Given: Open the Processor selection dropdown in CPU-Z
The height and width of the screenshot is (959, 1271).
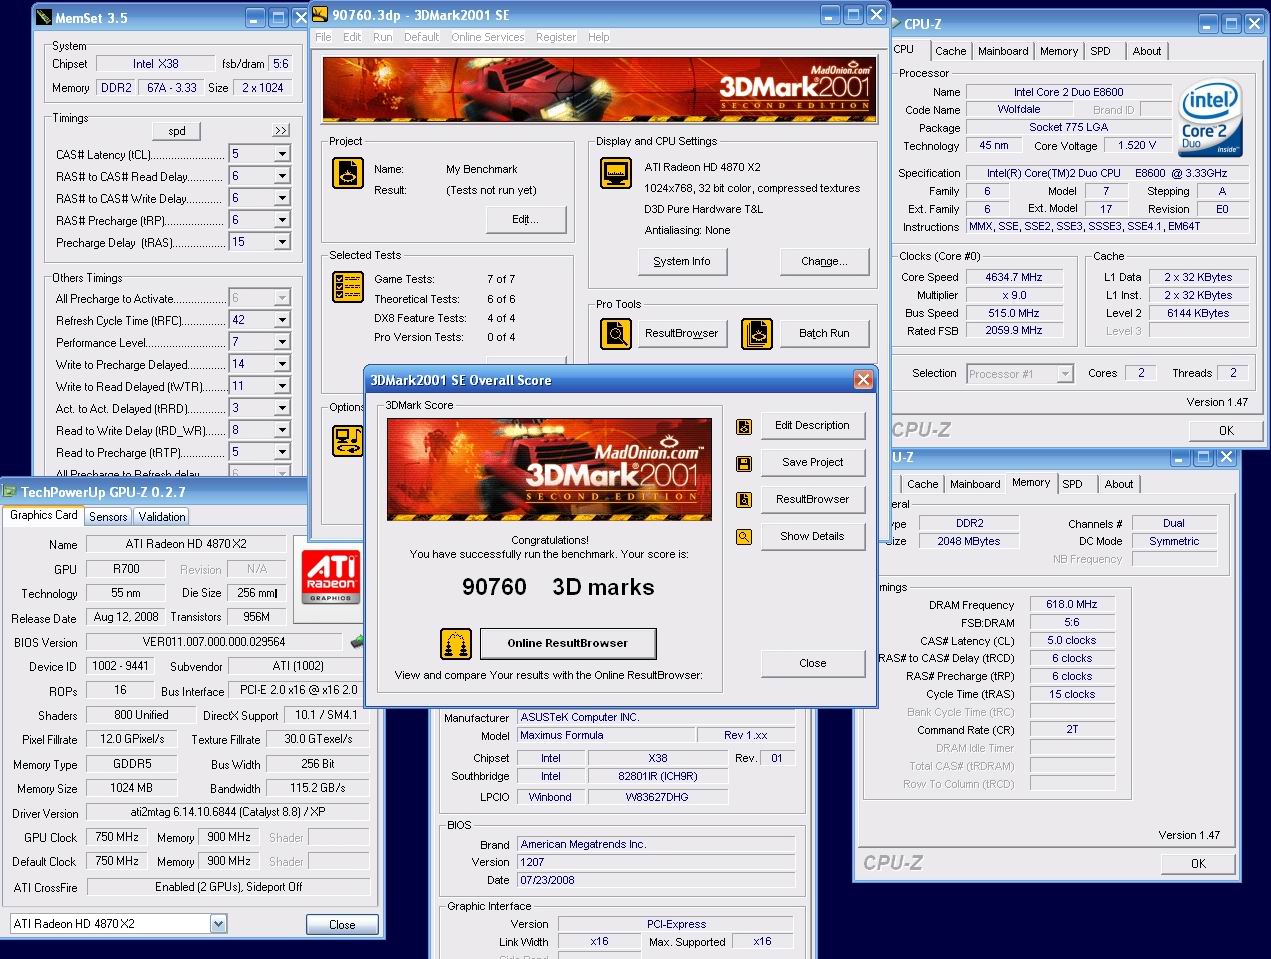Looking at the screenshot, I should point(1065,374).
